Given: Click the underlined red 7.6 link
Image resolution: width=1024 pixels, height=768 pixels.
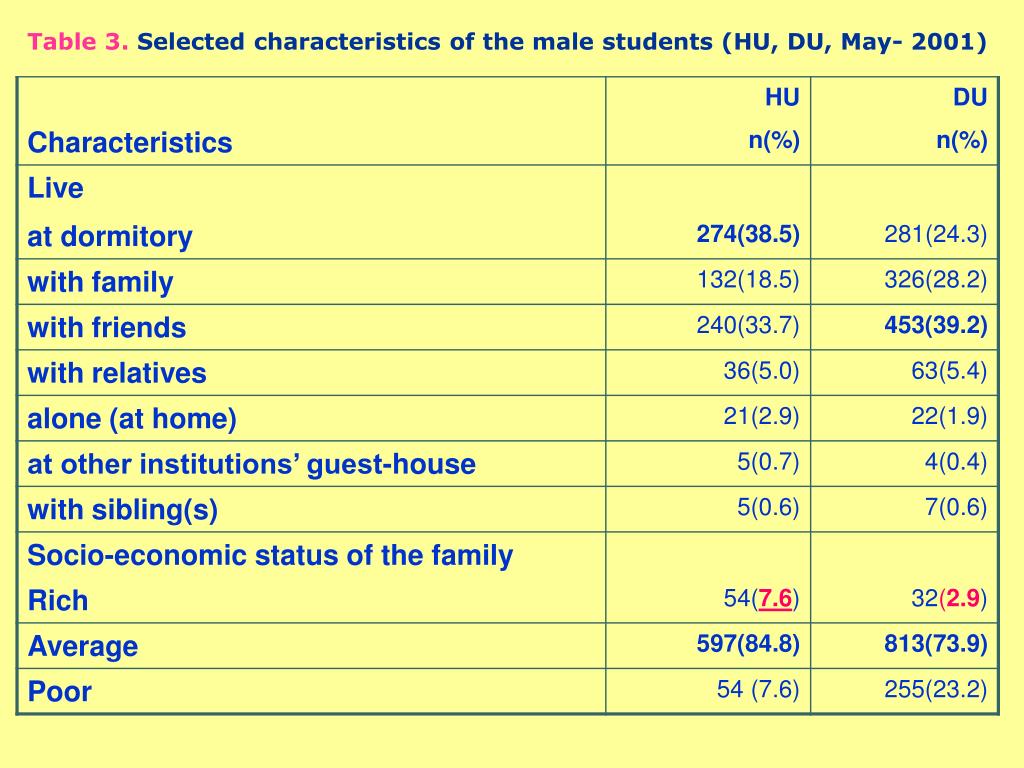Looking at the screenshot, I should click(775, 598).
